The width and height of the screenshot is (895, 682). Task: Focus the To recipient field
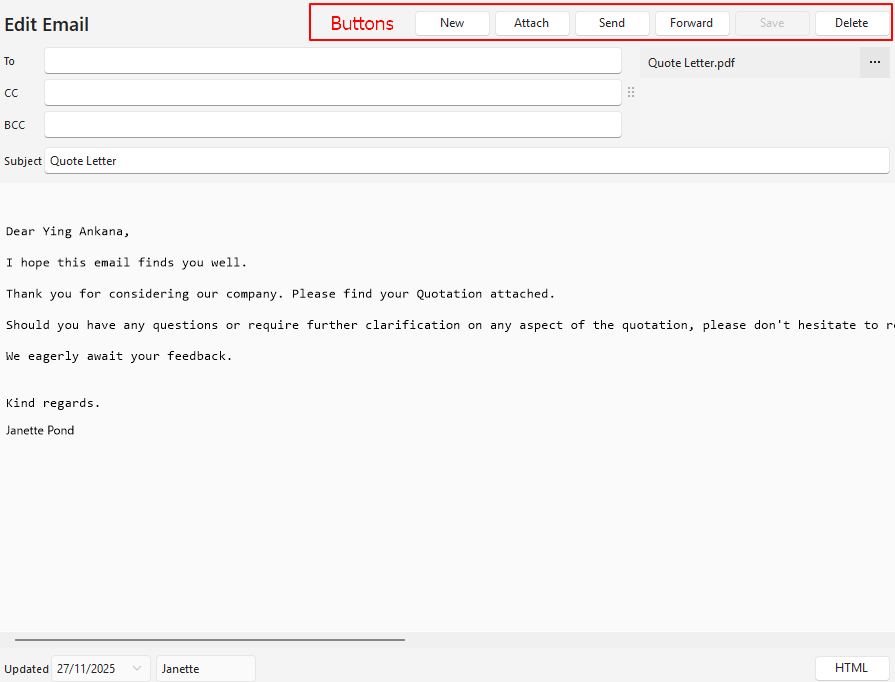(332, 61)
